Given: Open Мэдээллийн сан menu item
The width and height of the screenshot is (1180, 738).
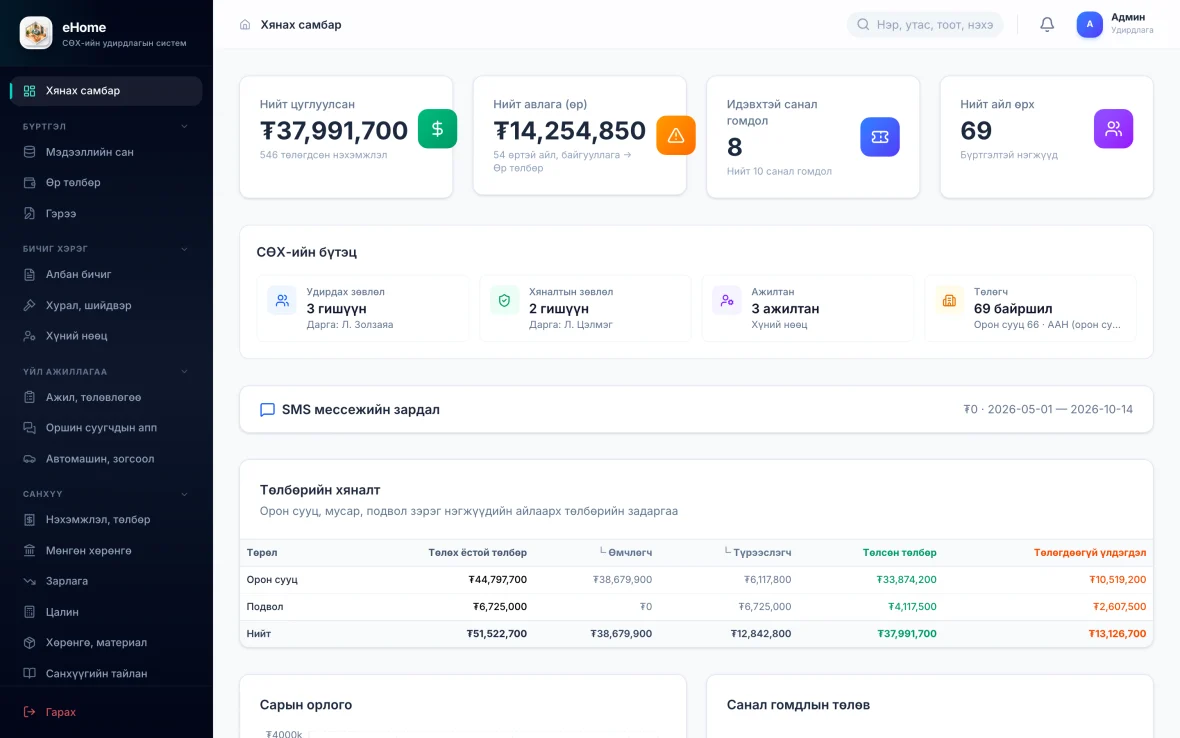Looking at the screenshot, I should point(106,152).
